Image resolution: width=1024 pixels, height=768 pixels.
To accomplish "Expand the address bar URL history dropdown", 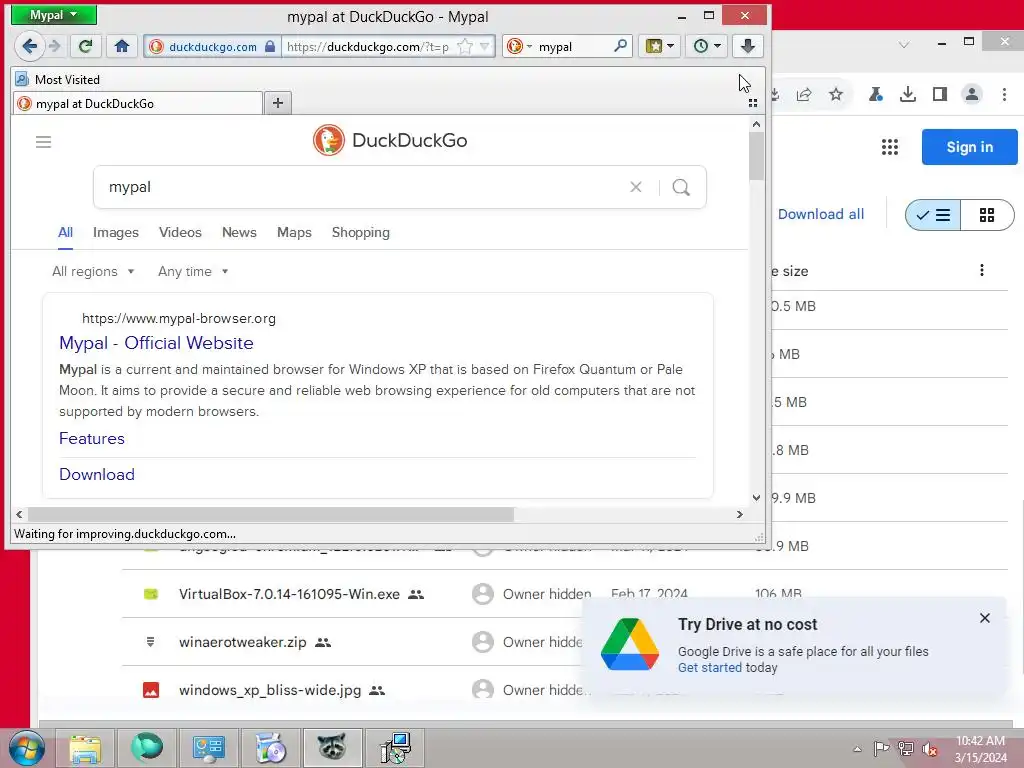I will 484,46.
